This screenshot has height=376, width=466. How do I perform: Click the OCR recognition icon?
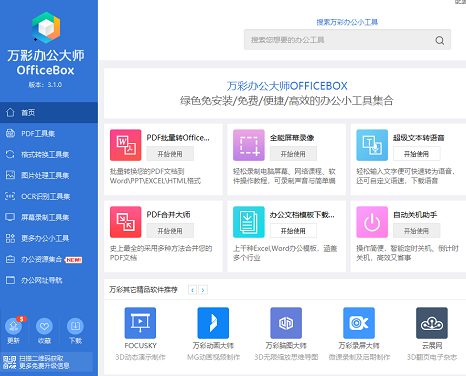(10, 196)
